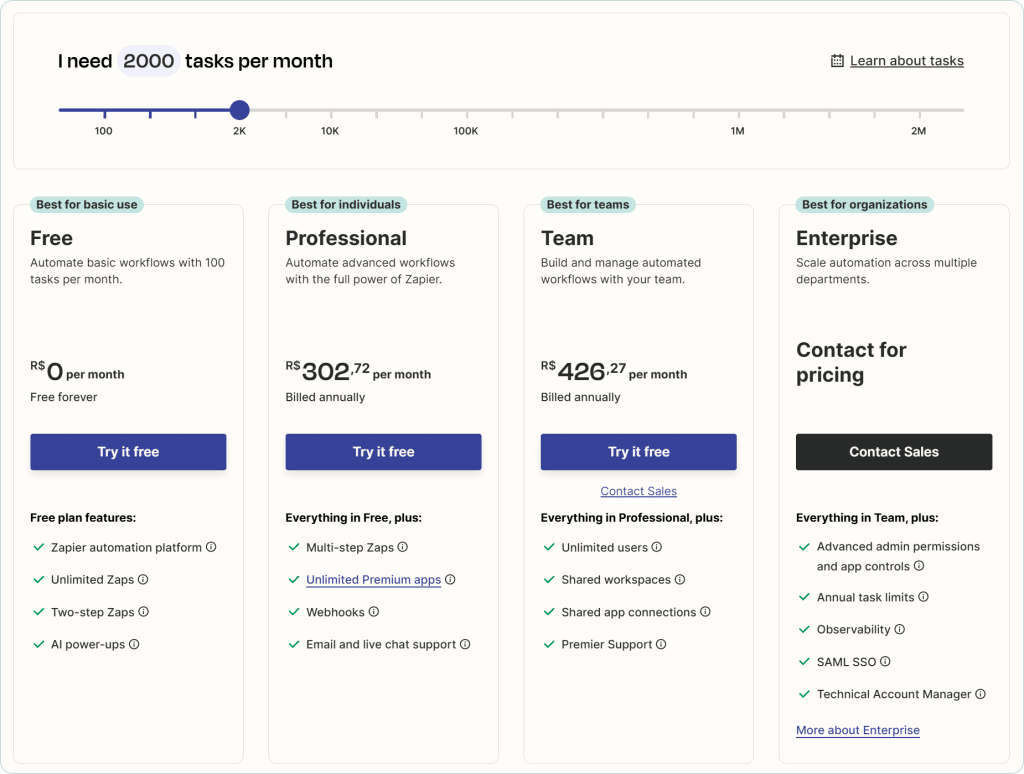
Task: Open Contact Sales link under Team plan
Action: [639, 491]
